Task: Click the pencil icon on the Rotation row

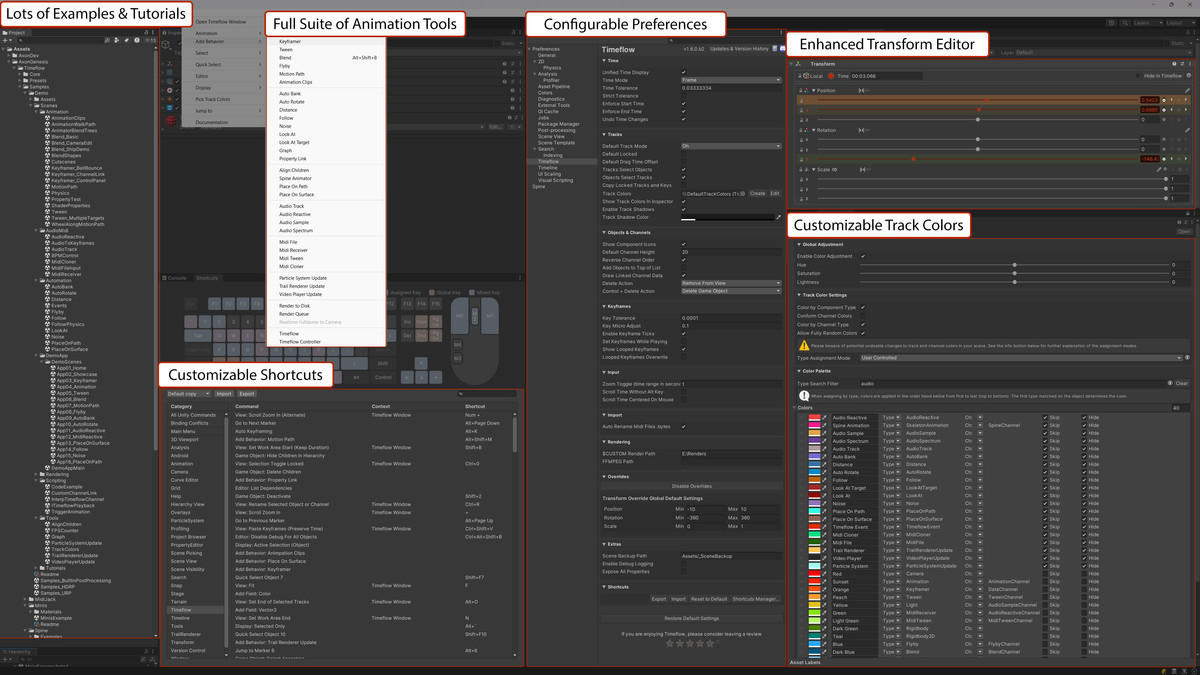Action: pos(1187,130)
